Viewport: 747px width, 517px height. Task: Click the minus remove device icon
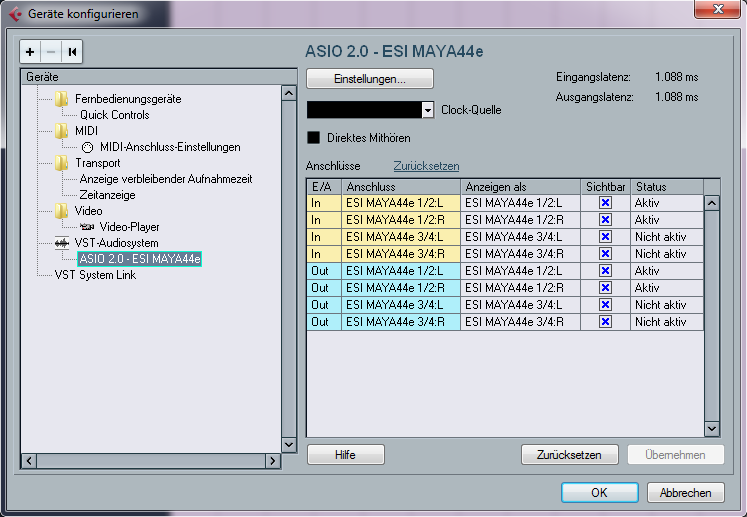coord(51,51)
